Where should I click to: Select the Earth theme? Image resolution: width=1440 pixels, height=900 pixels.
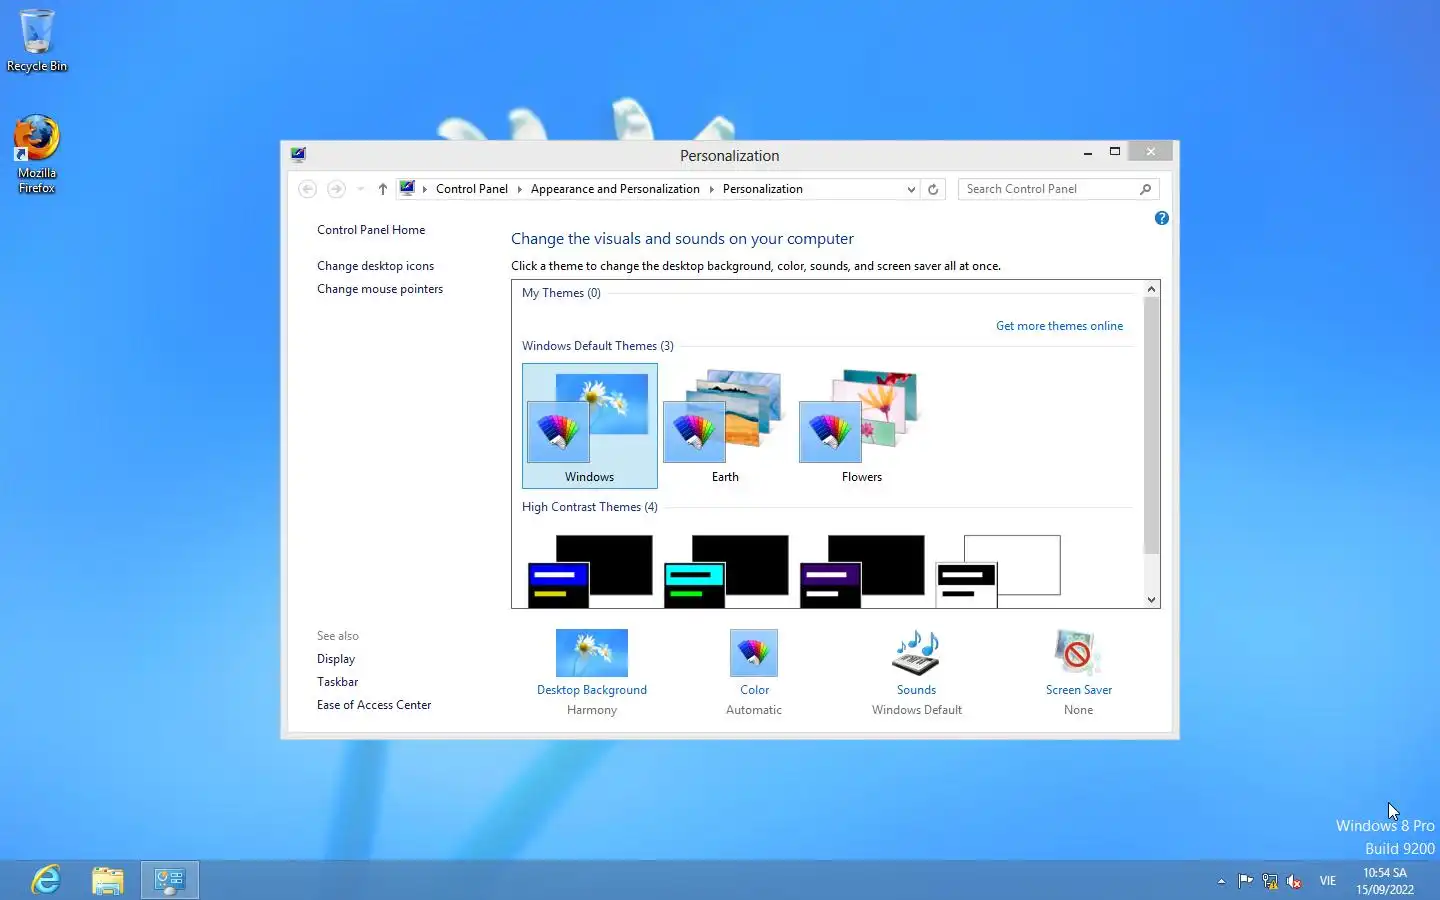point(725,426)
